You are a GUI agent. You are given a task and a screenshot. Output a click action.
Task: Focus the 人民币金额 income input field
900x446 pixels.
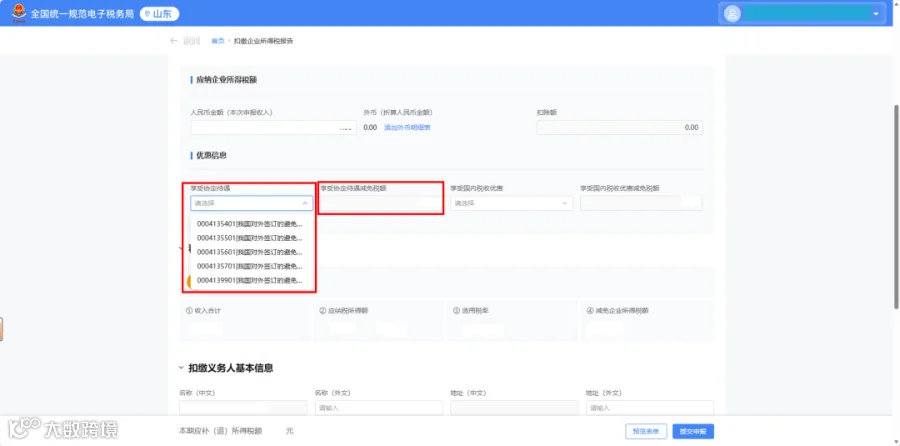click(x=273, y=127)
